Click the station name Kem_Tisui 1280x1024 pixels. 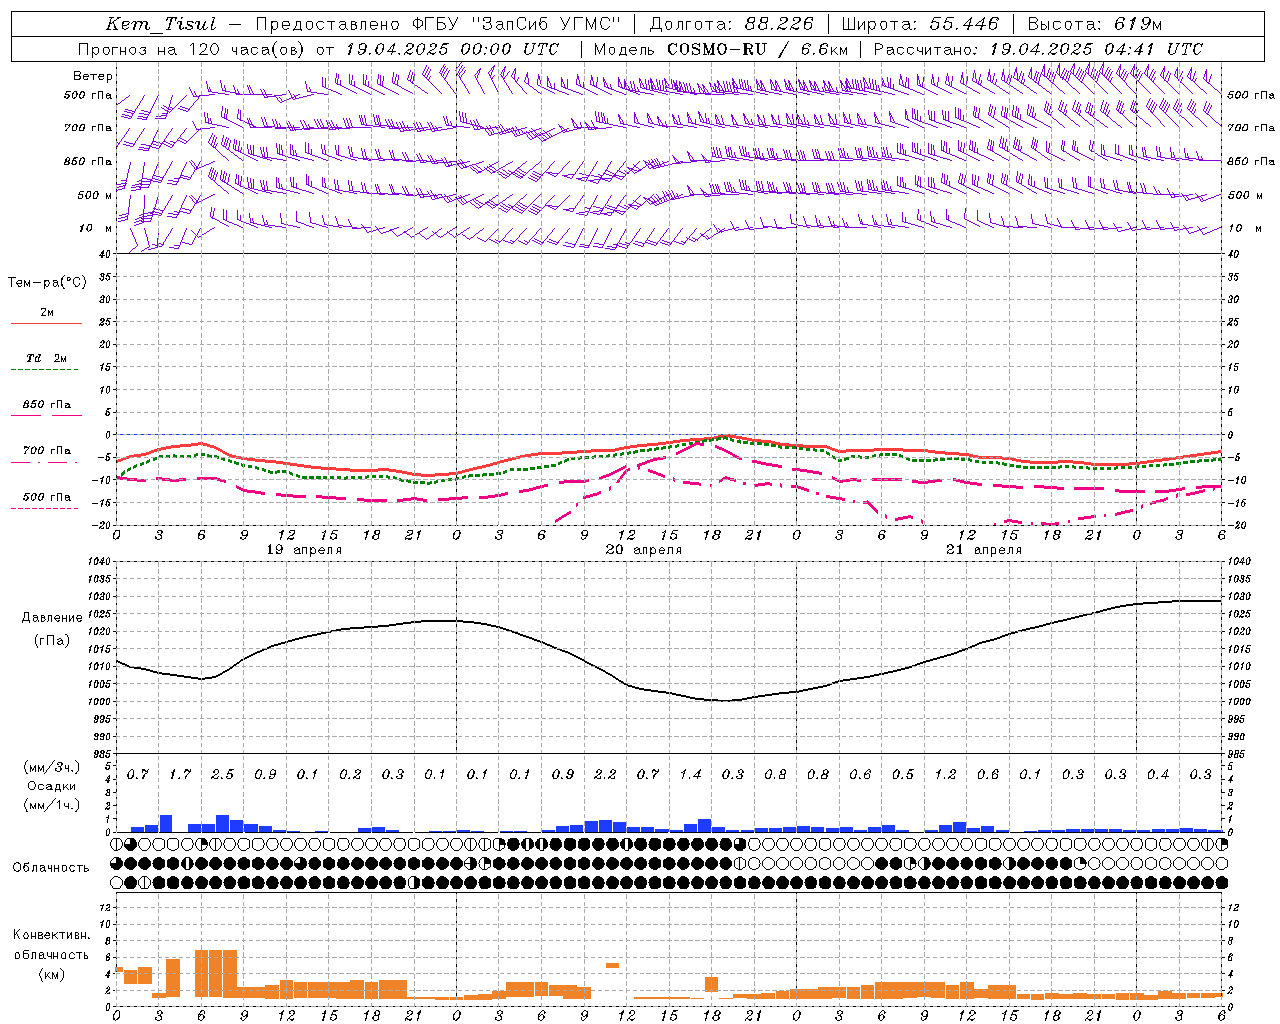160,24
